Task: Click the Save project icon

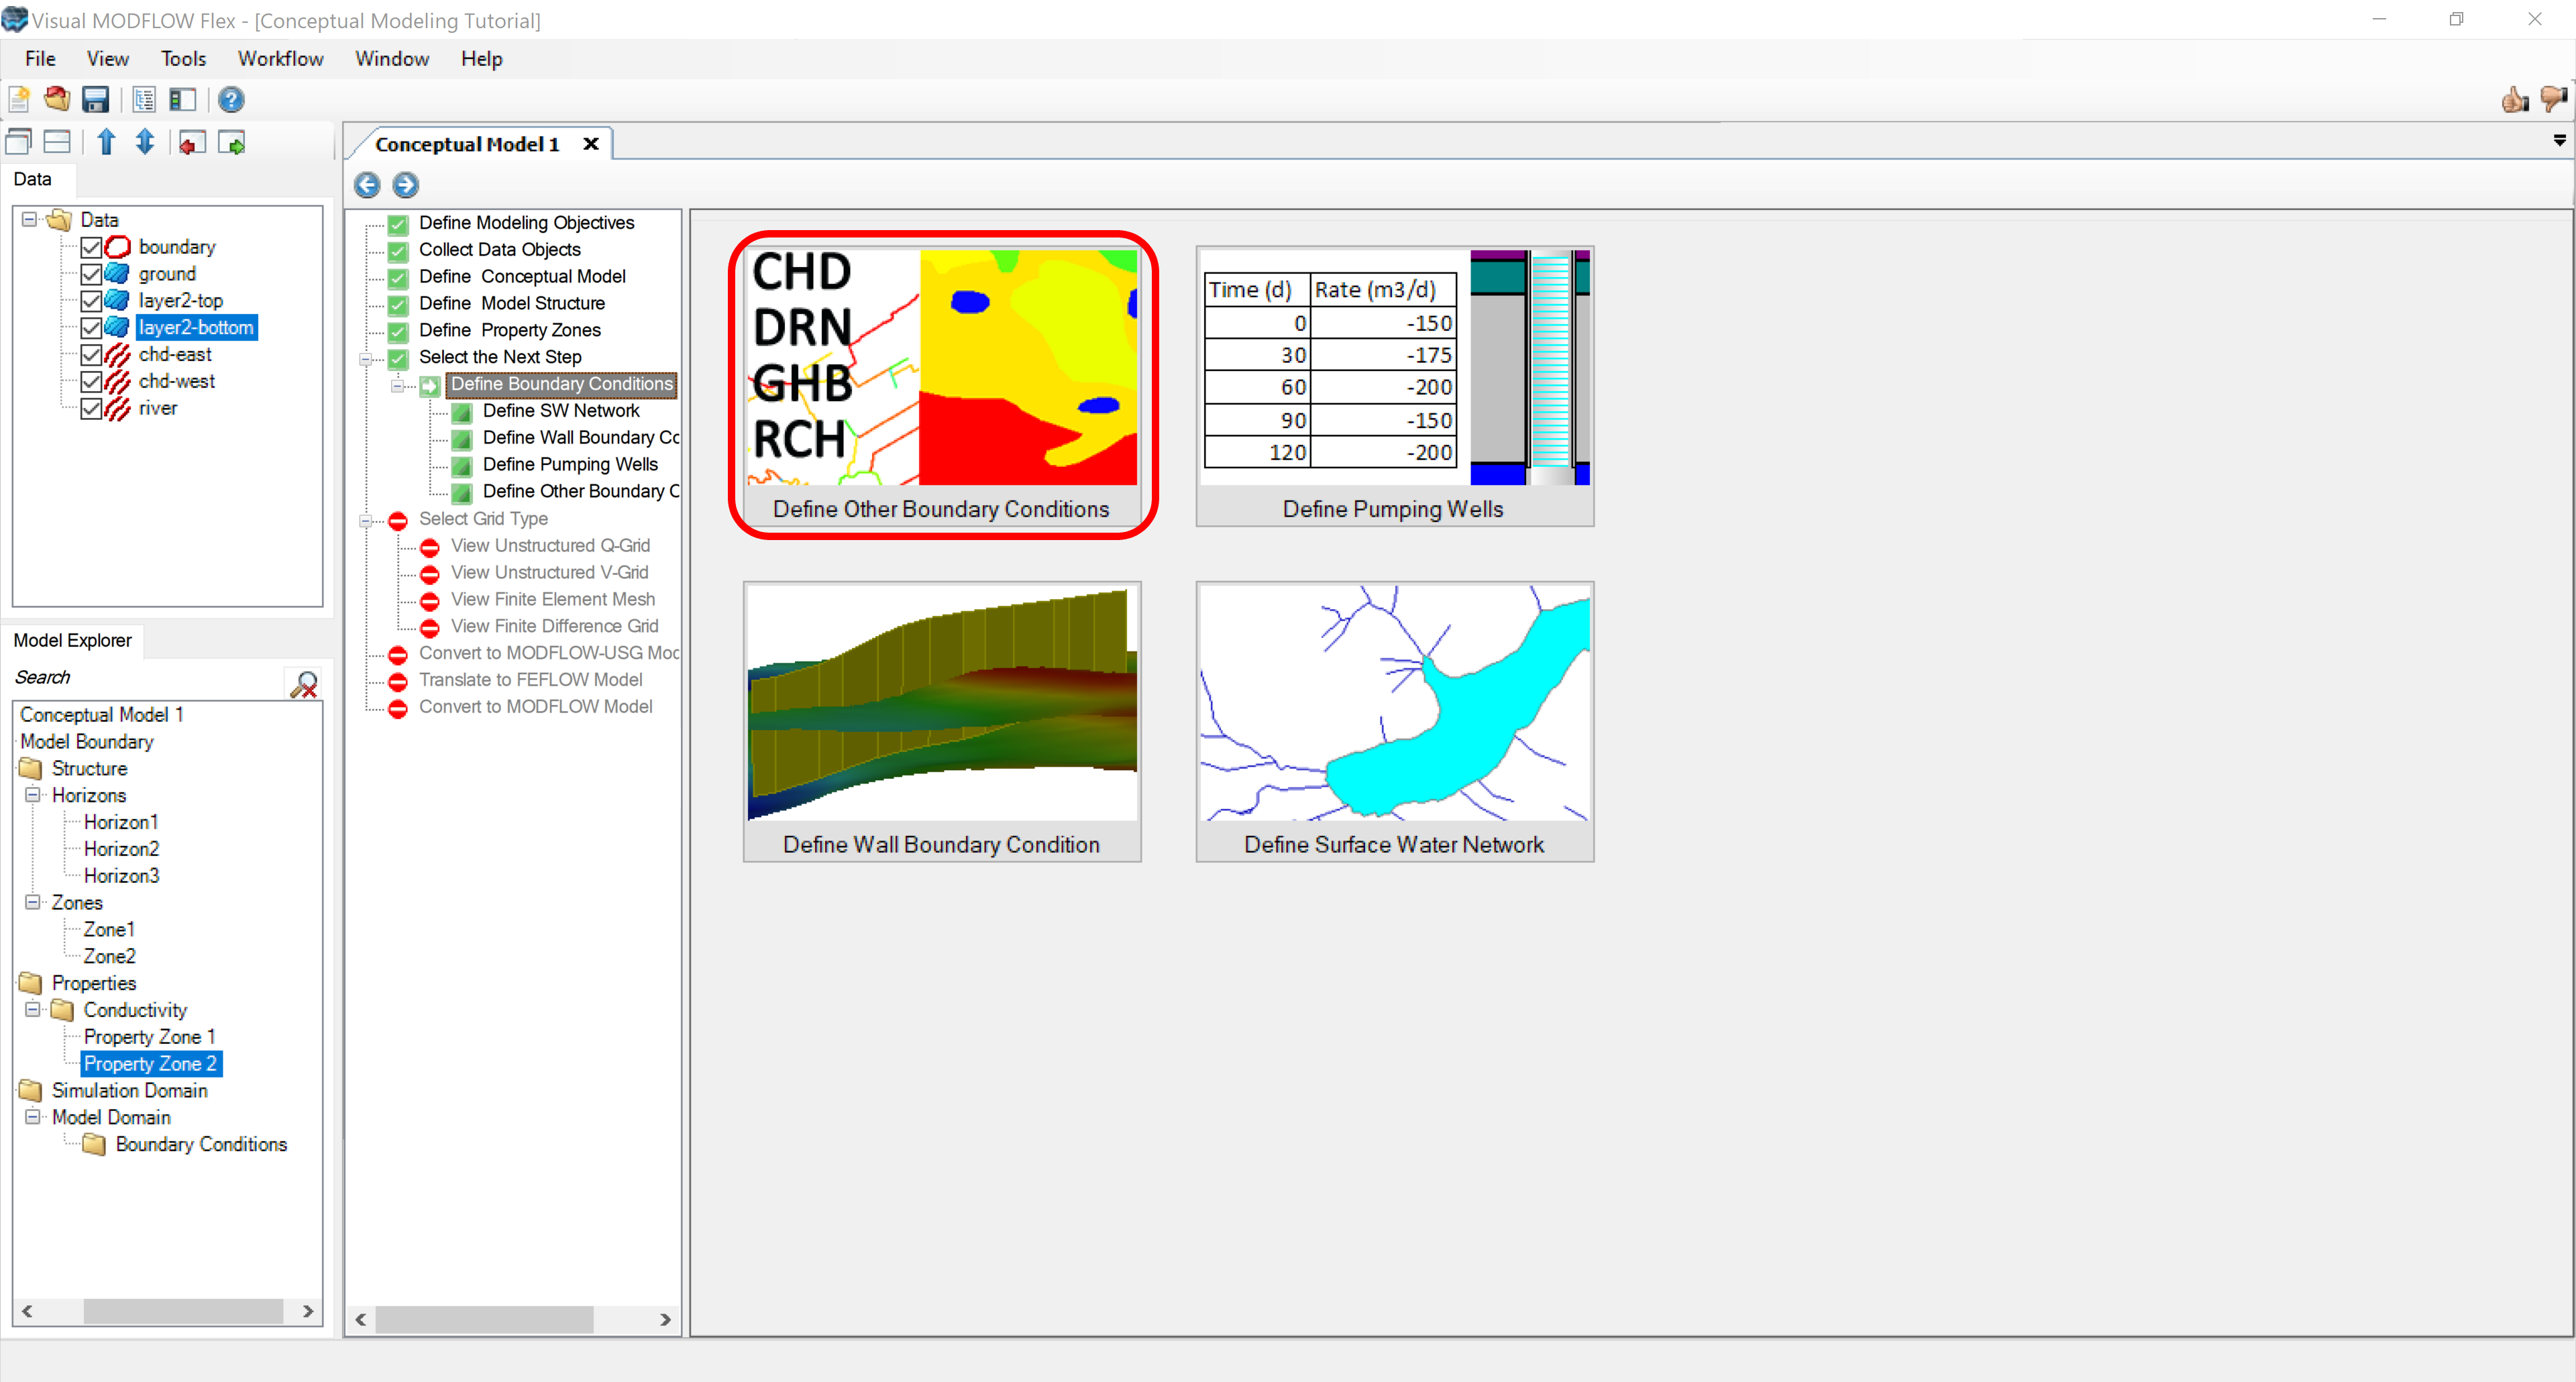Action: click(x=95, y=99)
